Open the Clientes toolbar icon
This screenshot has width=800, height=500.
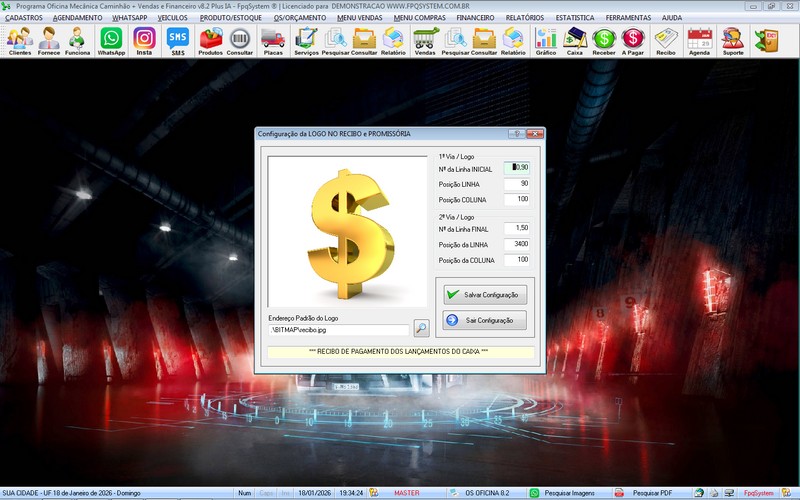click(x=19, y=41)
